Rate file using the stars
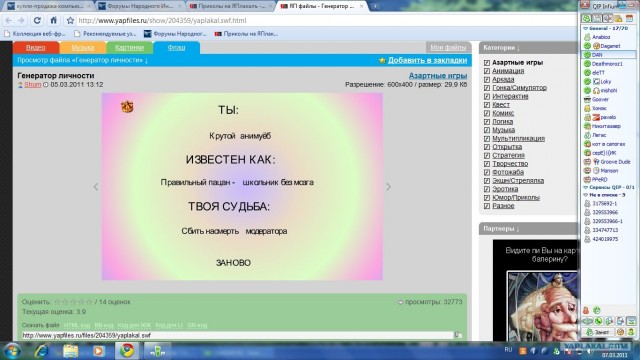The width and height of the screenshot is (640, 360). click(73, 302)
